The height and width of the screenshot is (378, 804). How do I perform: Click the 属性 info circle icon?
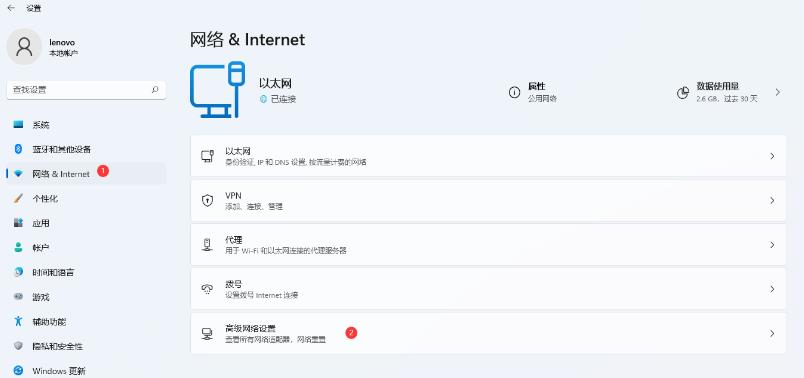[514, 92]
